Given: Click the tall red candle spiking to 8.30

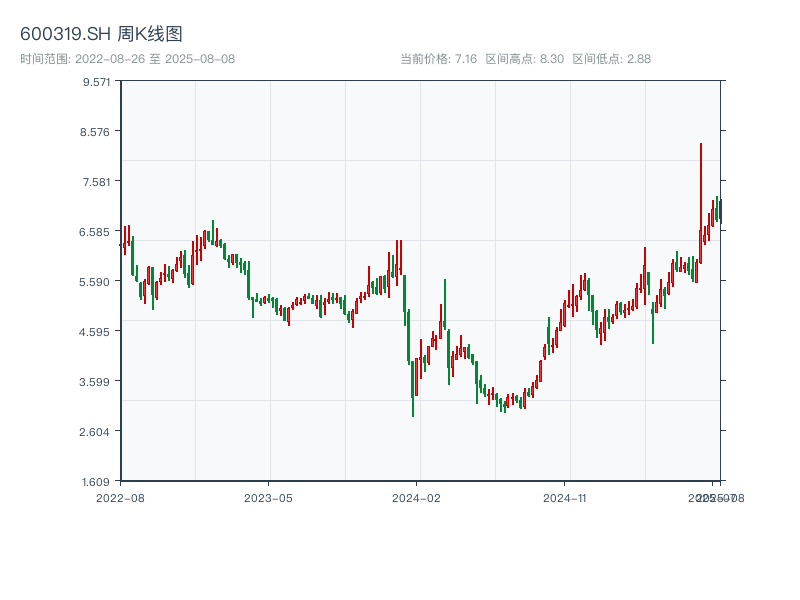Looking at the screenshot, I should click(x=701, y=200).
